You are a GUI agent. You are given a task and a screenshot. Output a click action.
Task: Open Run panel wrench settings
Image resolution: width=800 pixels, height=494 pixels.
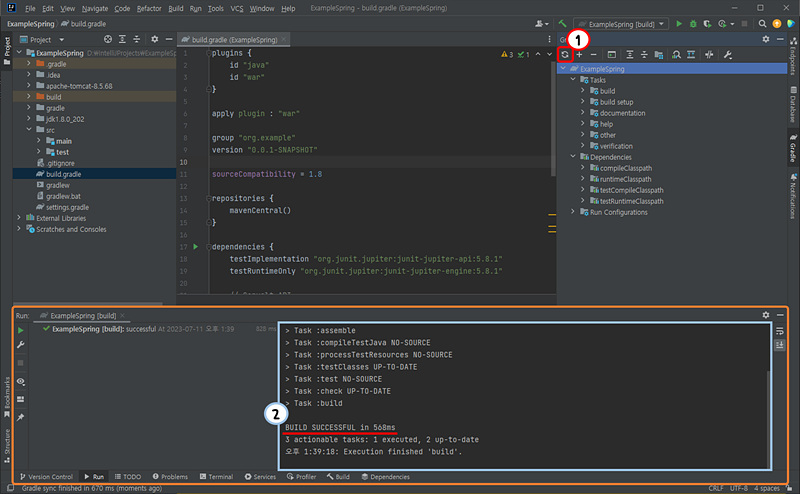coord(20,345)
